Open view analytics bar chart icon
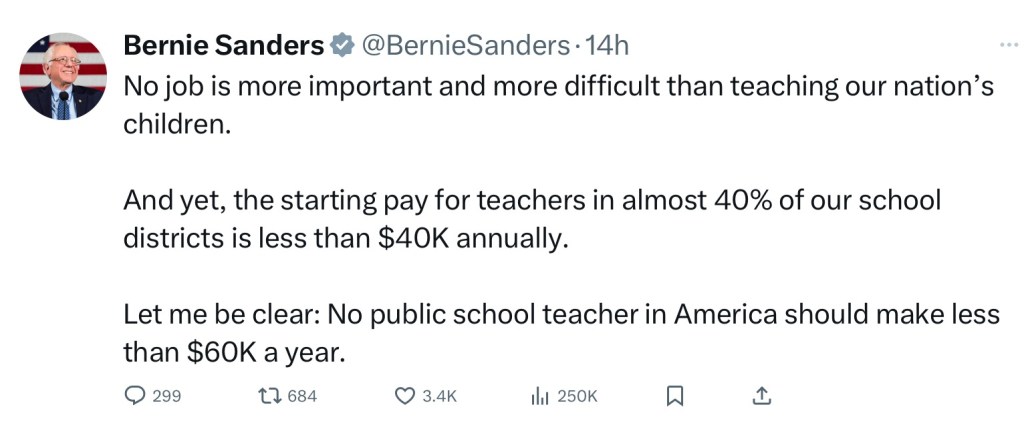1024x433 pixels. [x=539, y=396]
